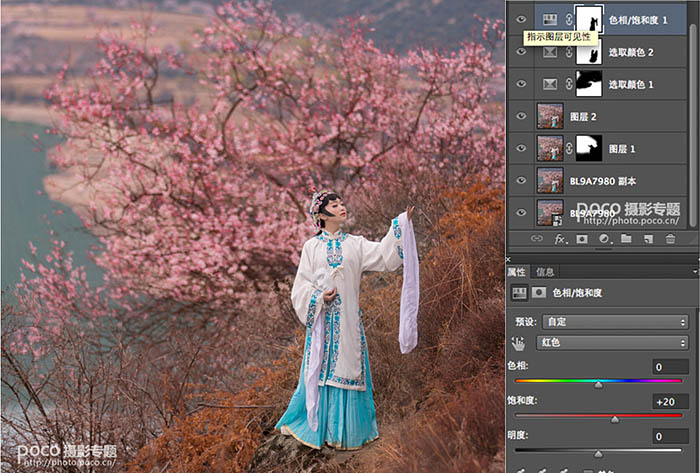Toggle visibility of 选取颜色 2 layer

tap(521, 52)
